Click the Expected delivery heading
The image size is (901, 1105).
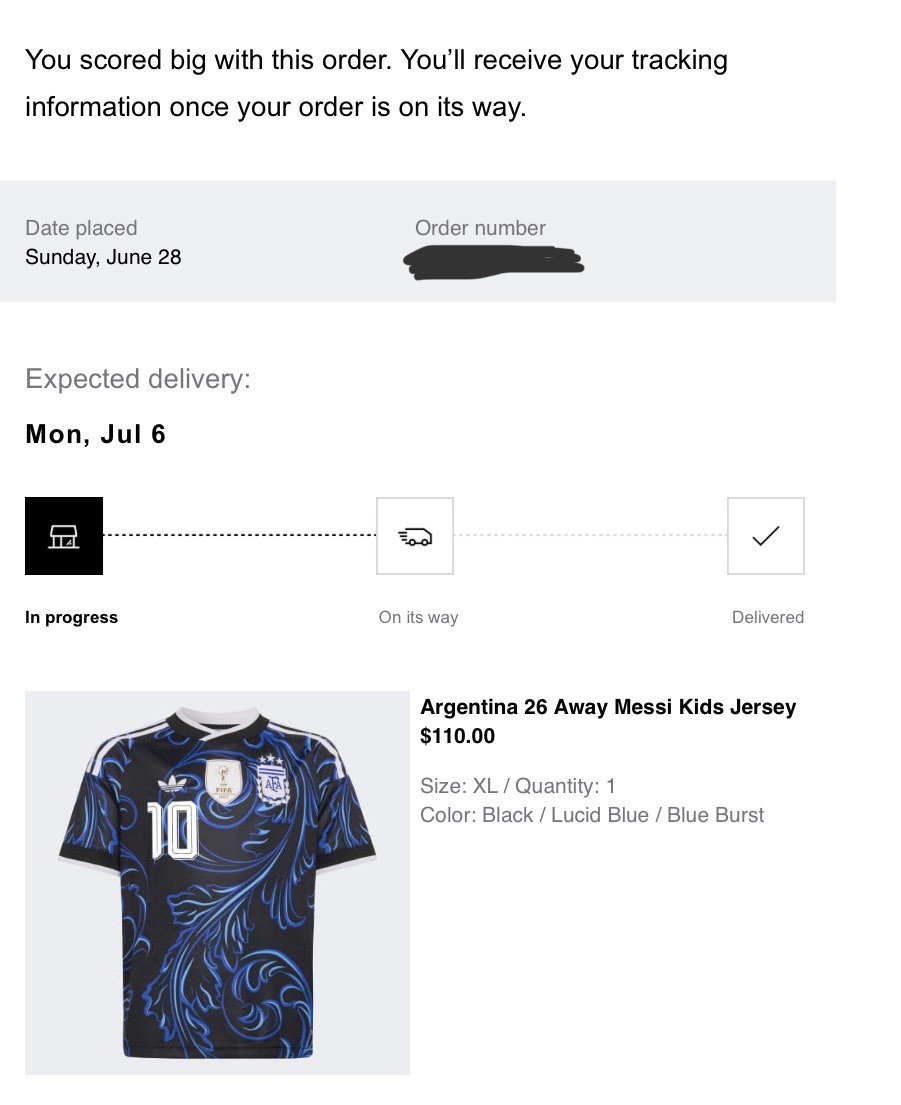(138, 379)
